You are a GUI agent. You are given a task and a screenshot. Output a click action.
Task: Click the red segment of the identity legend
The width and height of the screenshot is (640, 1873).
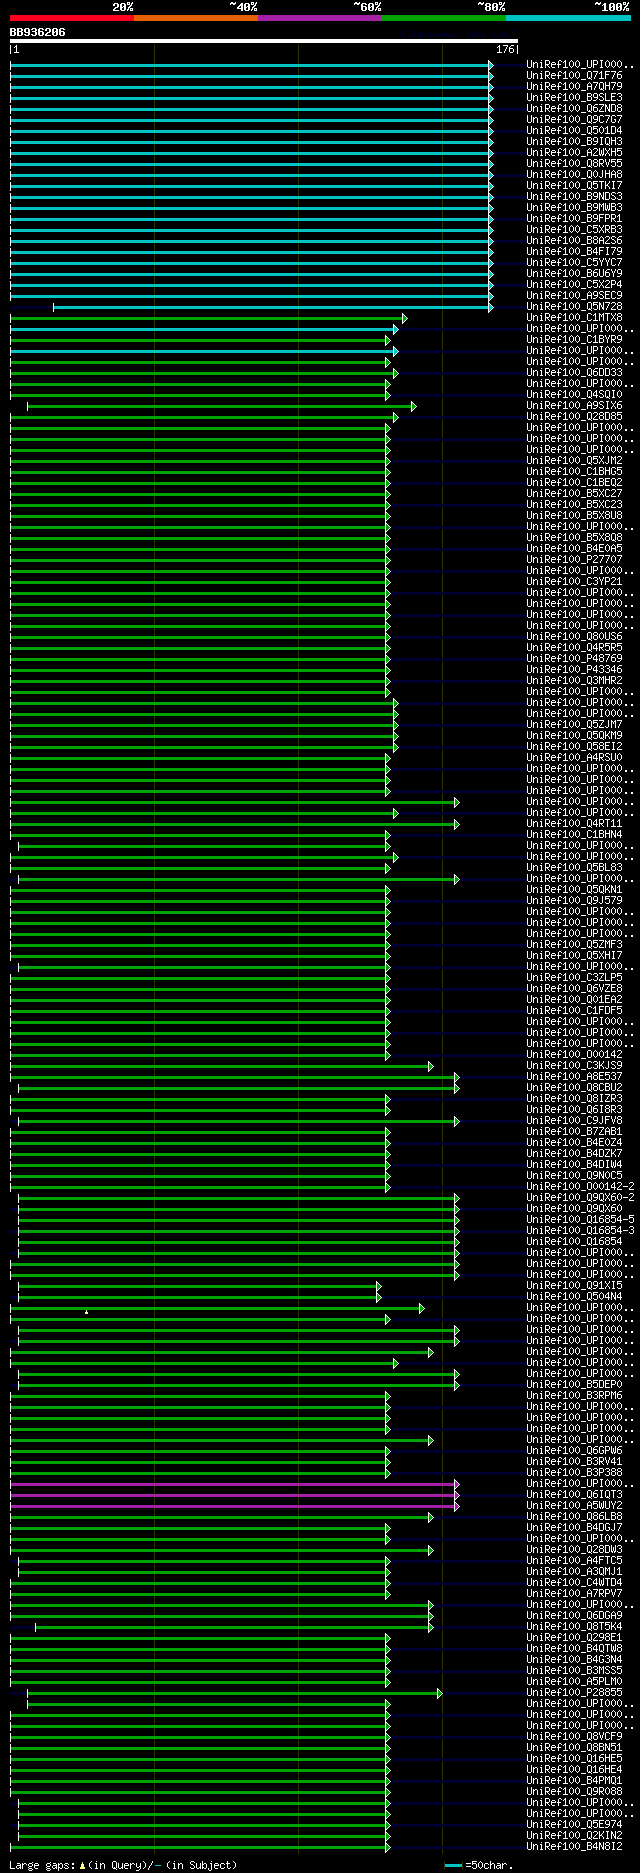coord(72,18)
